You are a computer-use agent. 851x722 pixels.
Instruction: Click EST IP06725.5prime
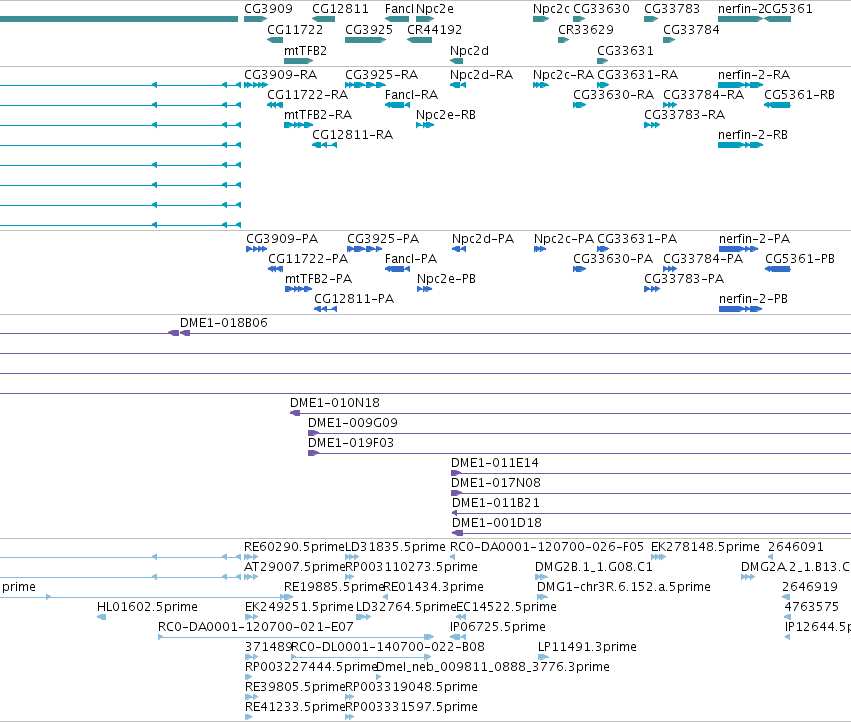[x=458, y=637]
